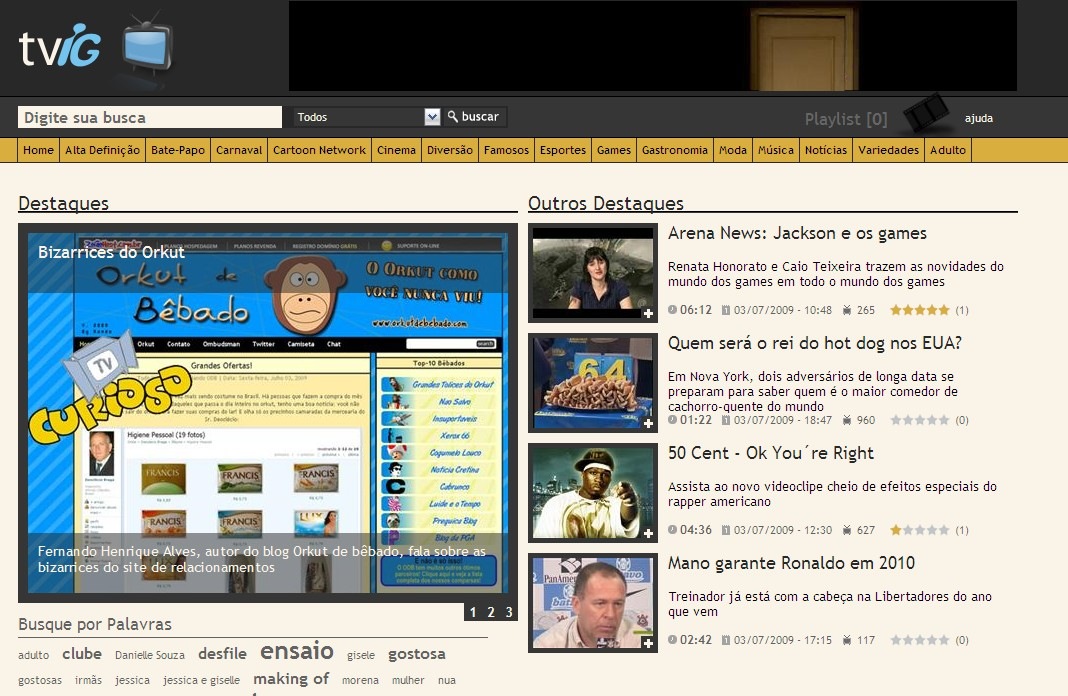This screenshot has width=1068, height=696.
Task: Open the Variedades section
Action: pos(888,150)
